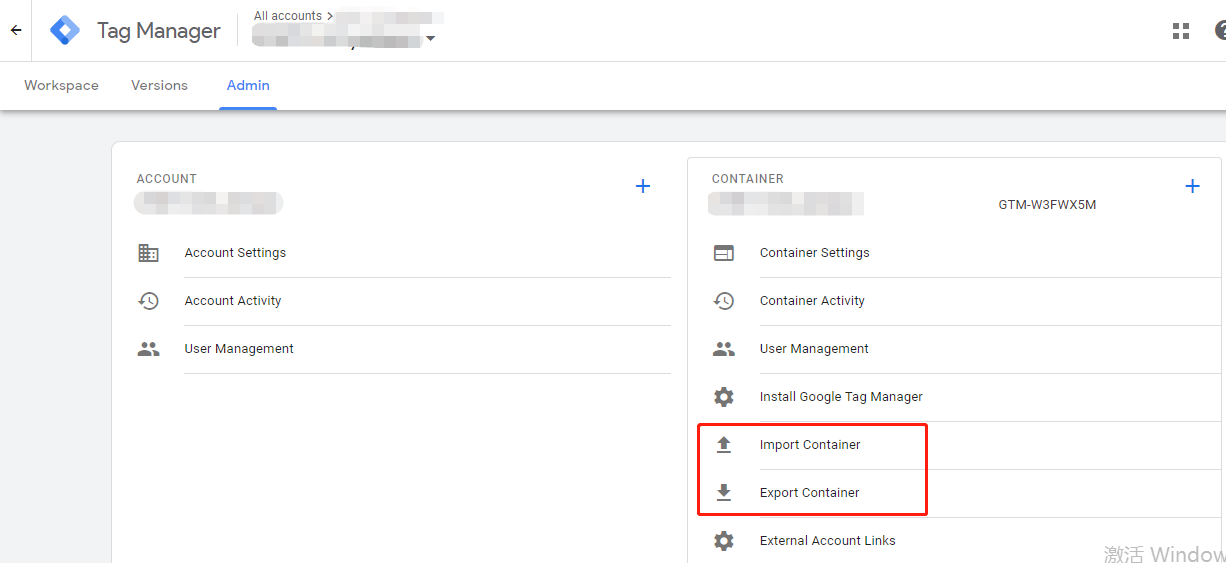Click the External Account Links gear icon

click(x=723, y=541)
